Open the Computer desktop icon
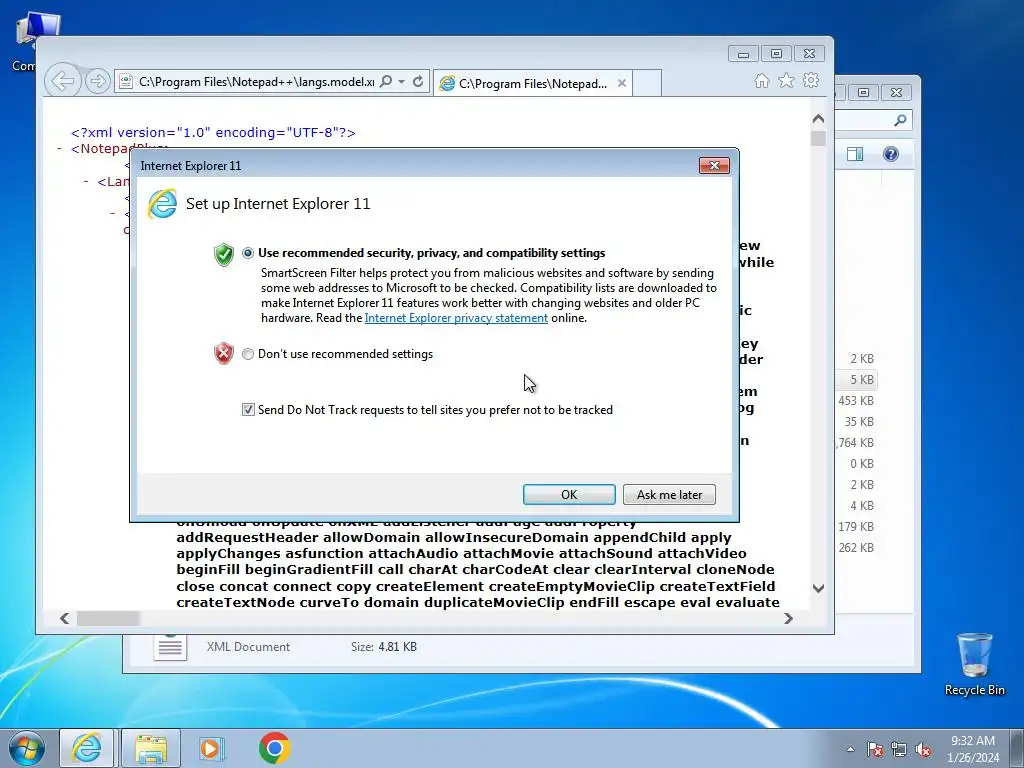1024x768 pixels. pos(29,40)
